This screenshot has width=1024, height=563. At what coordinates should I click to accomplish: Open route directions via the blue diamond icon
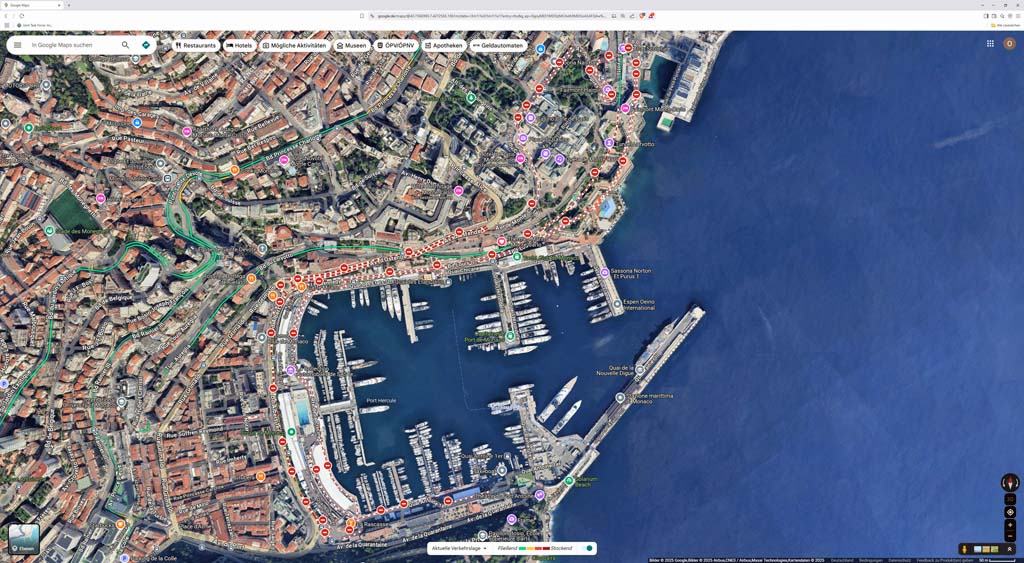tap(146, 45)
